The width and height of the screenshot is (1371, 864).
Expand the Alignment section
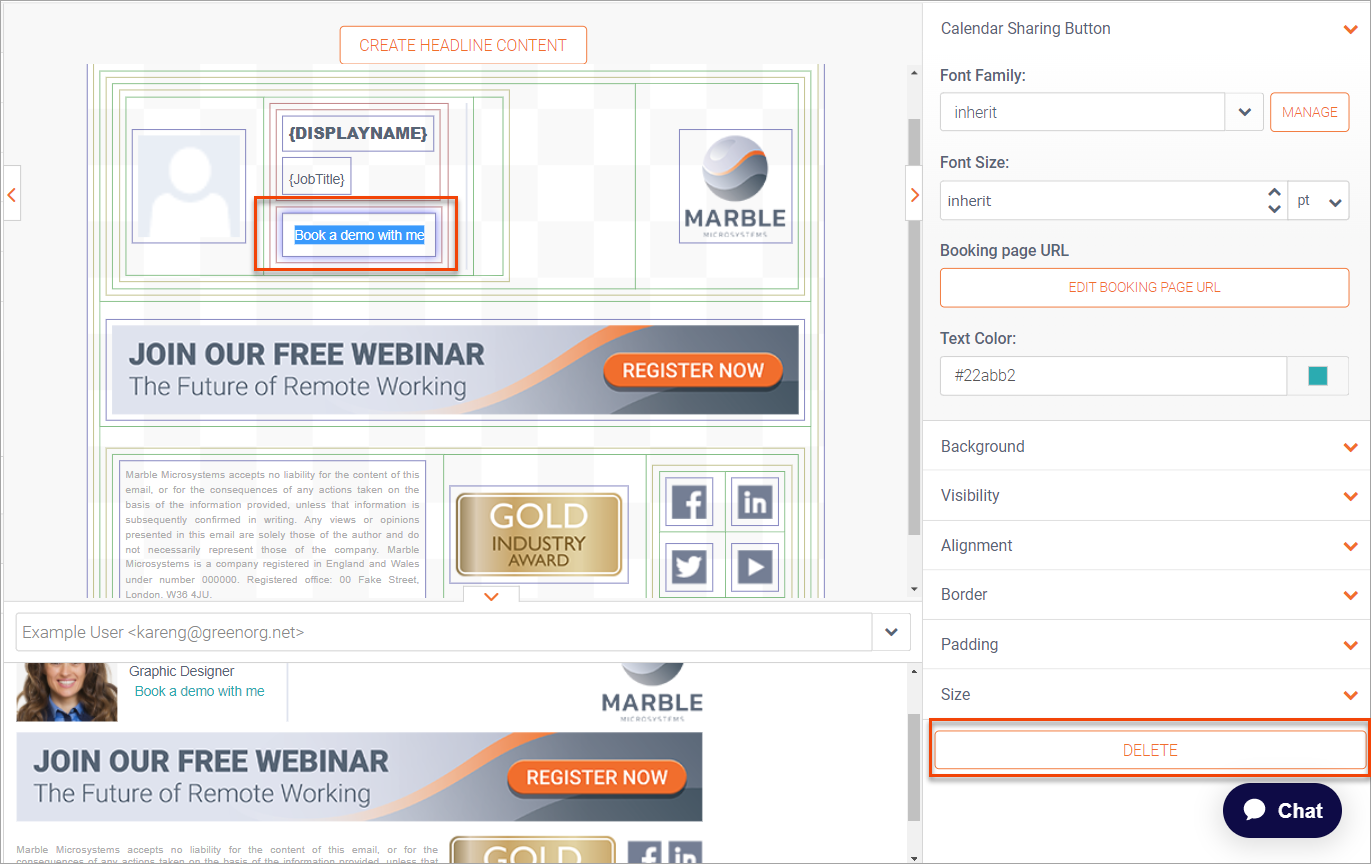click(1146, 545)
